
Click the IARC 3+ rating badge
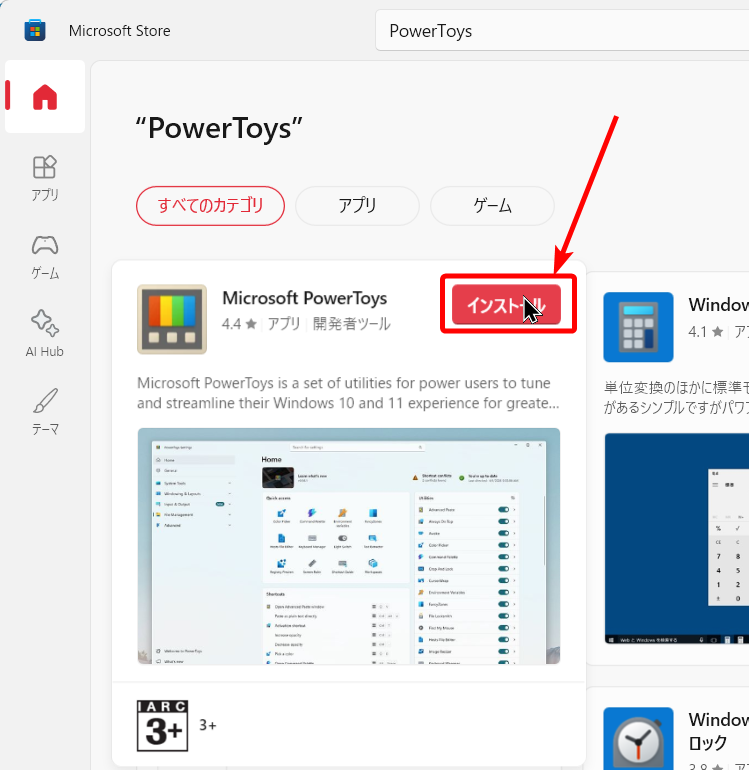coord(162,725)
